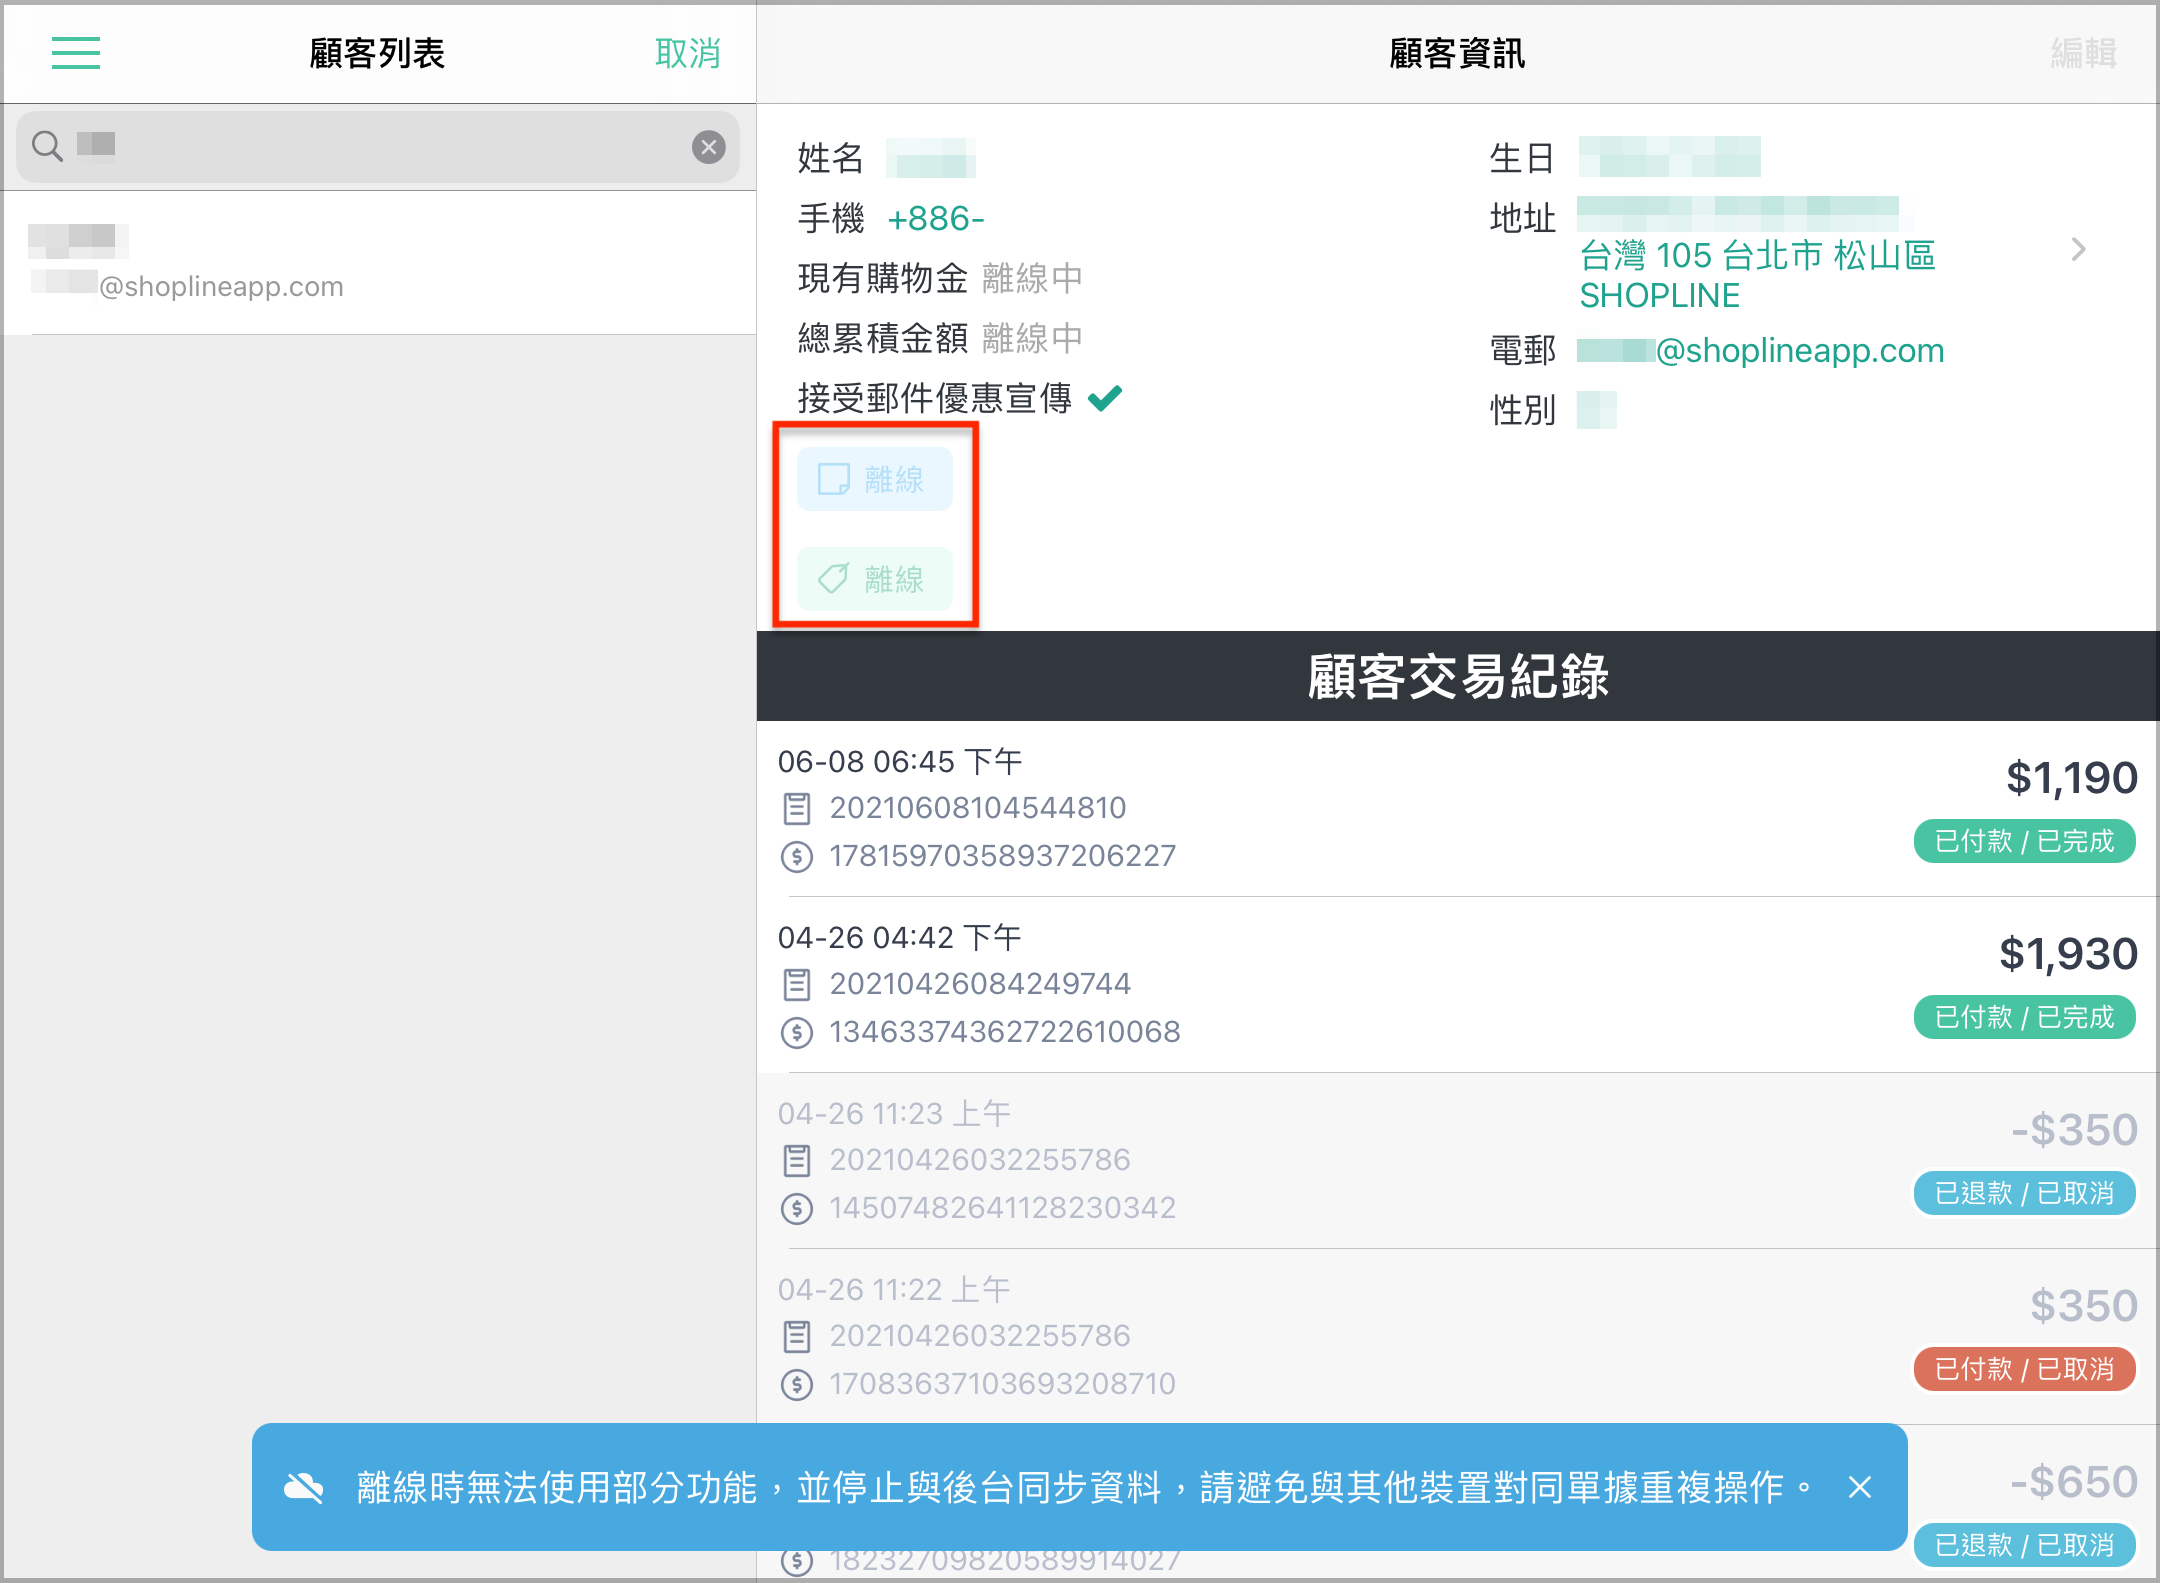2160x1583 pixels.
Task: Click the note 離線 button
Action: (874, 479)
